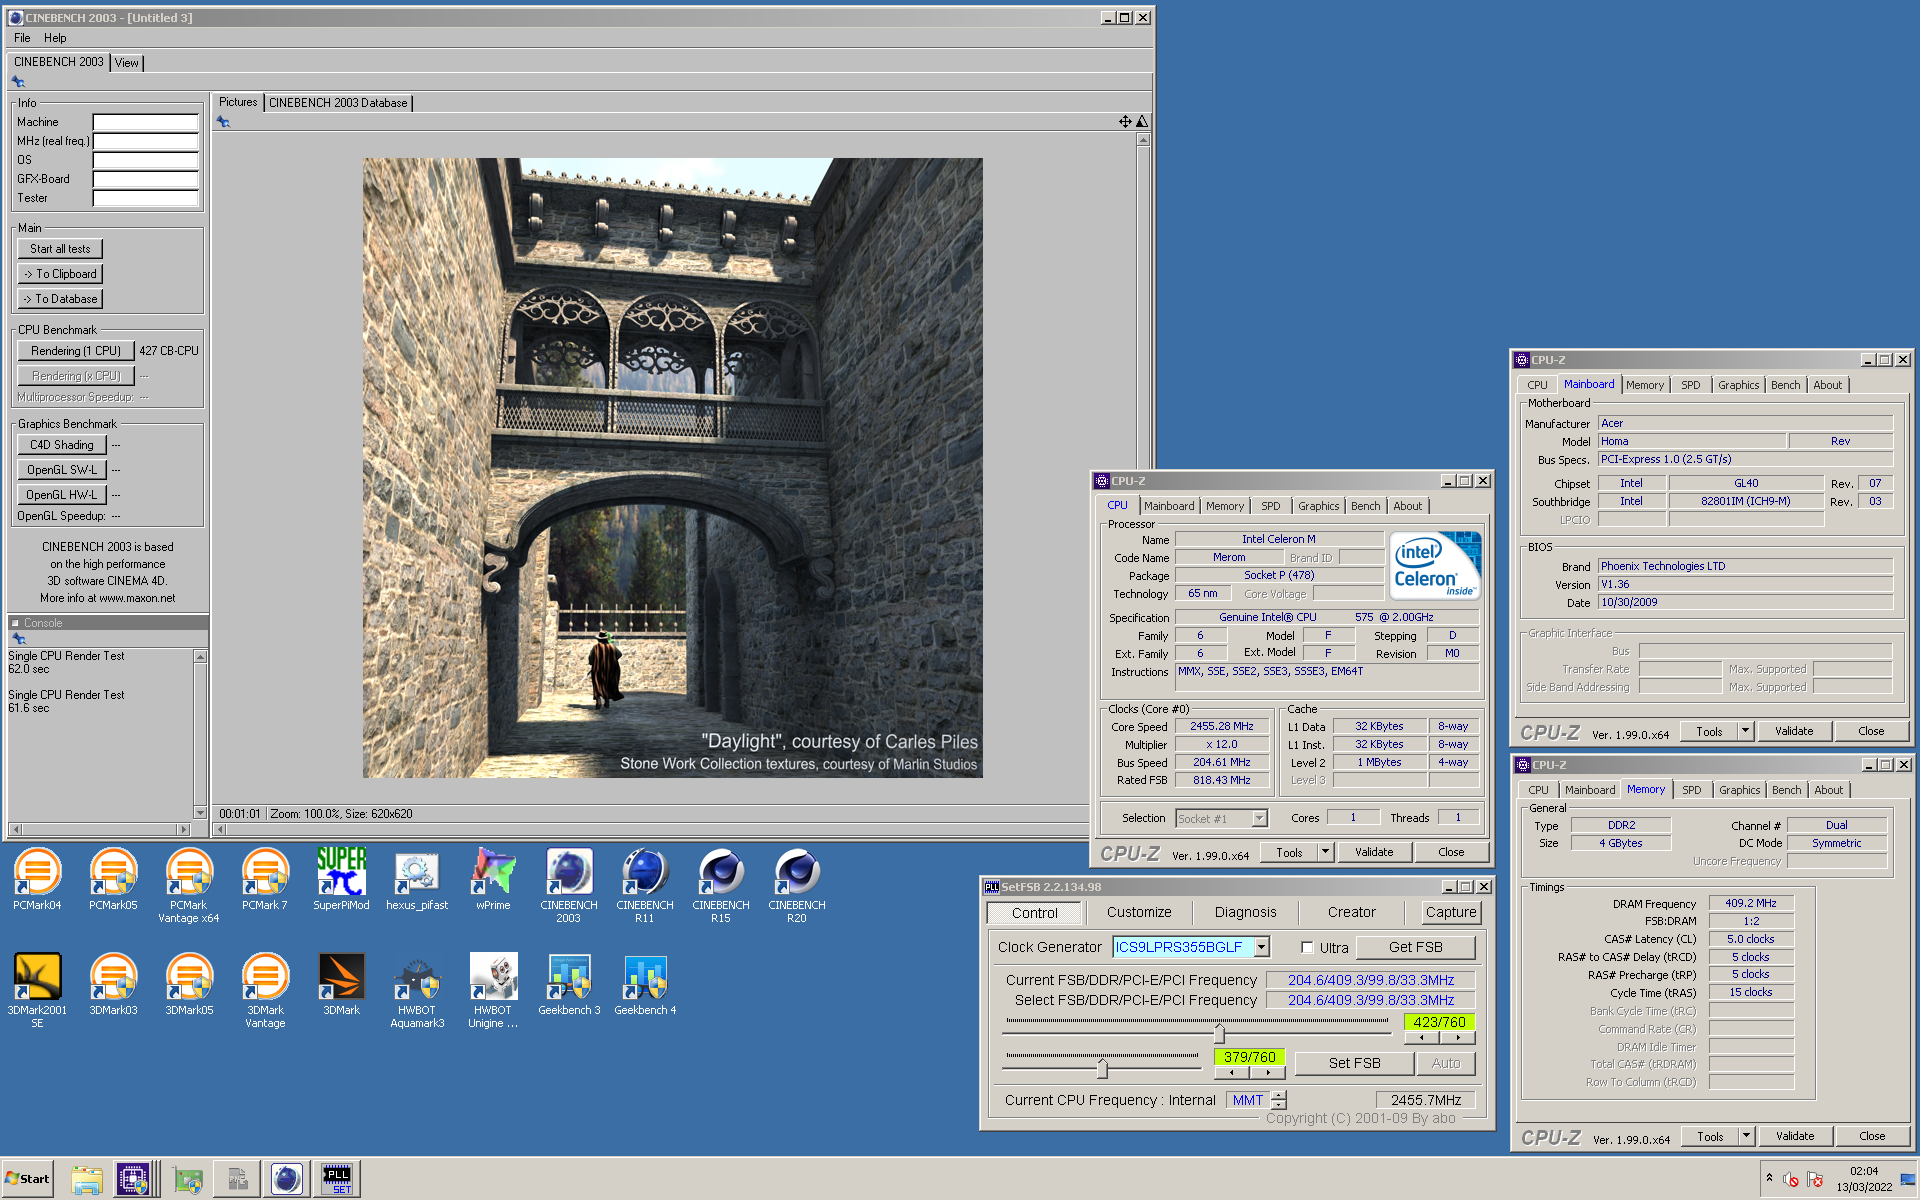The width and height of the screenshot is (1920, 1200).
Task: Open Graphics tab in CPU-Z Memory window
Action: click(1739, 790)
